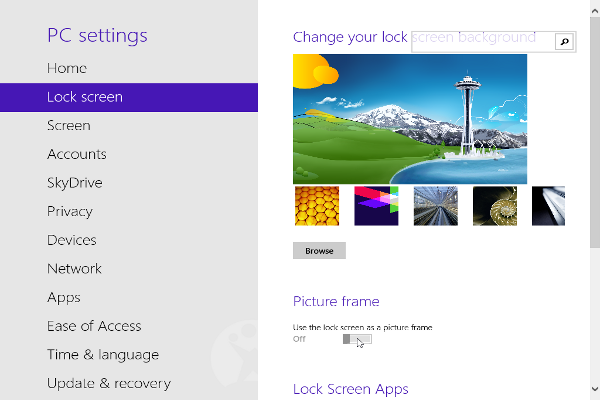Open SkyDrive settings
Viewport: 600px width, 400px height.
(x=75, y=183)
